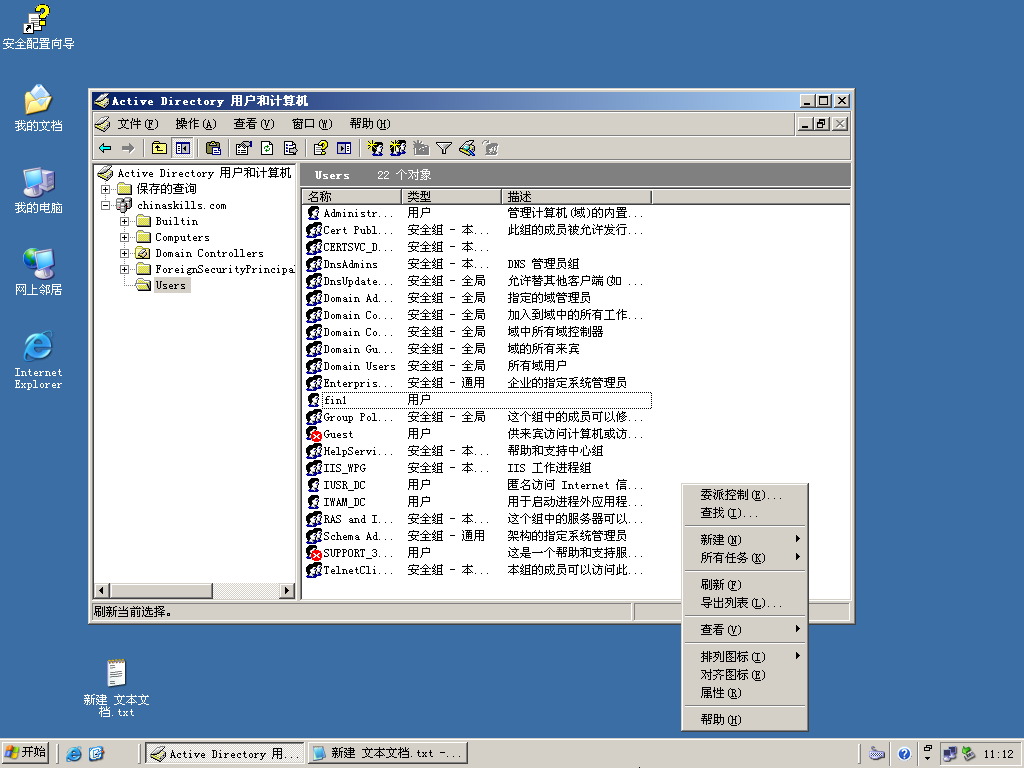
Task: Open the 所有任务 context submenu
Action: click(744, 558)
